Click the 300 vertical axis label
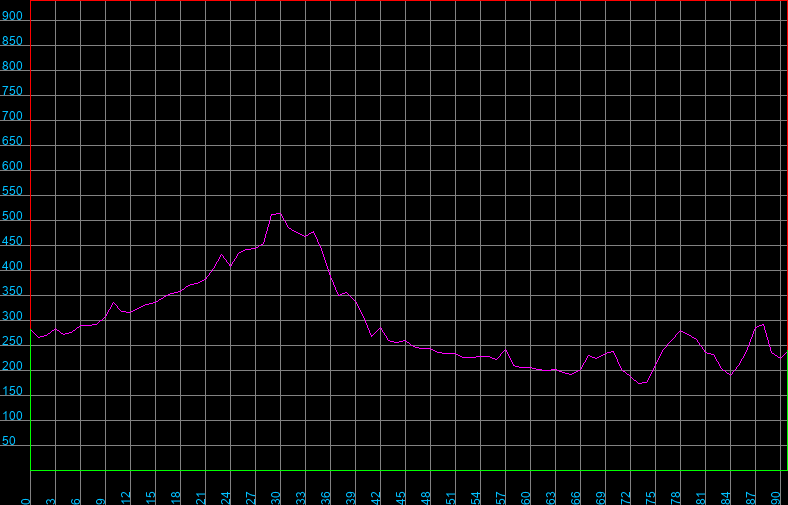 pyautogui.click(x=12, y=316)
